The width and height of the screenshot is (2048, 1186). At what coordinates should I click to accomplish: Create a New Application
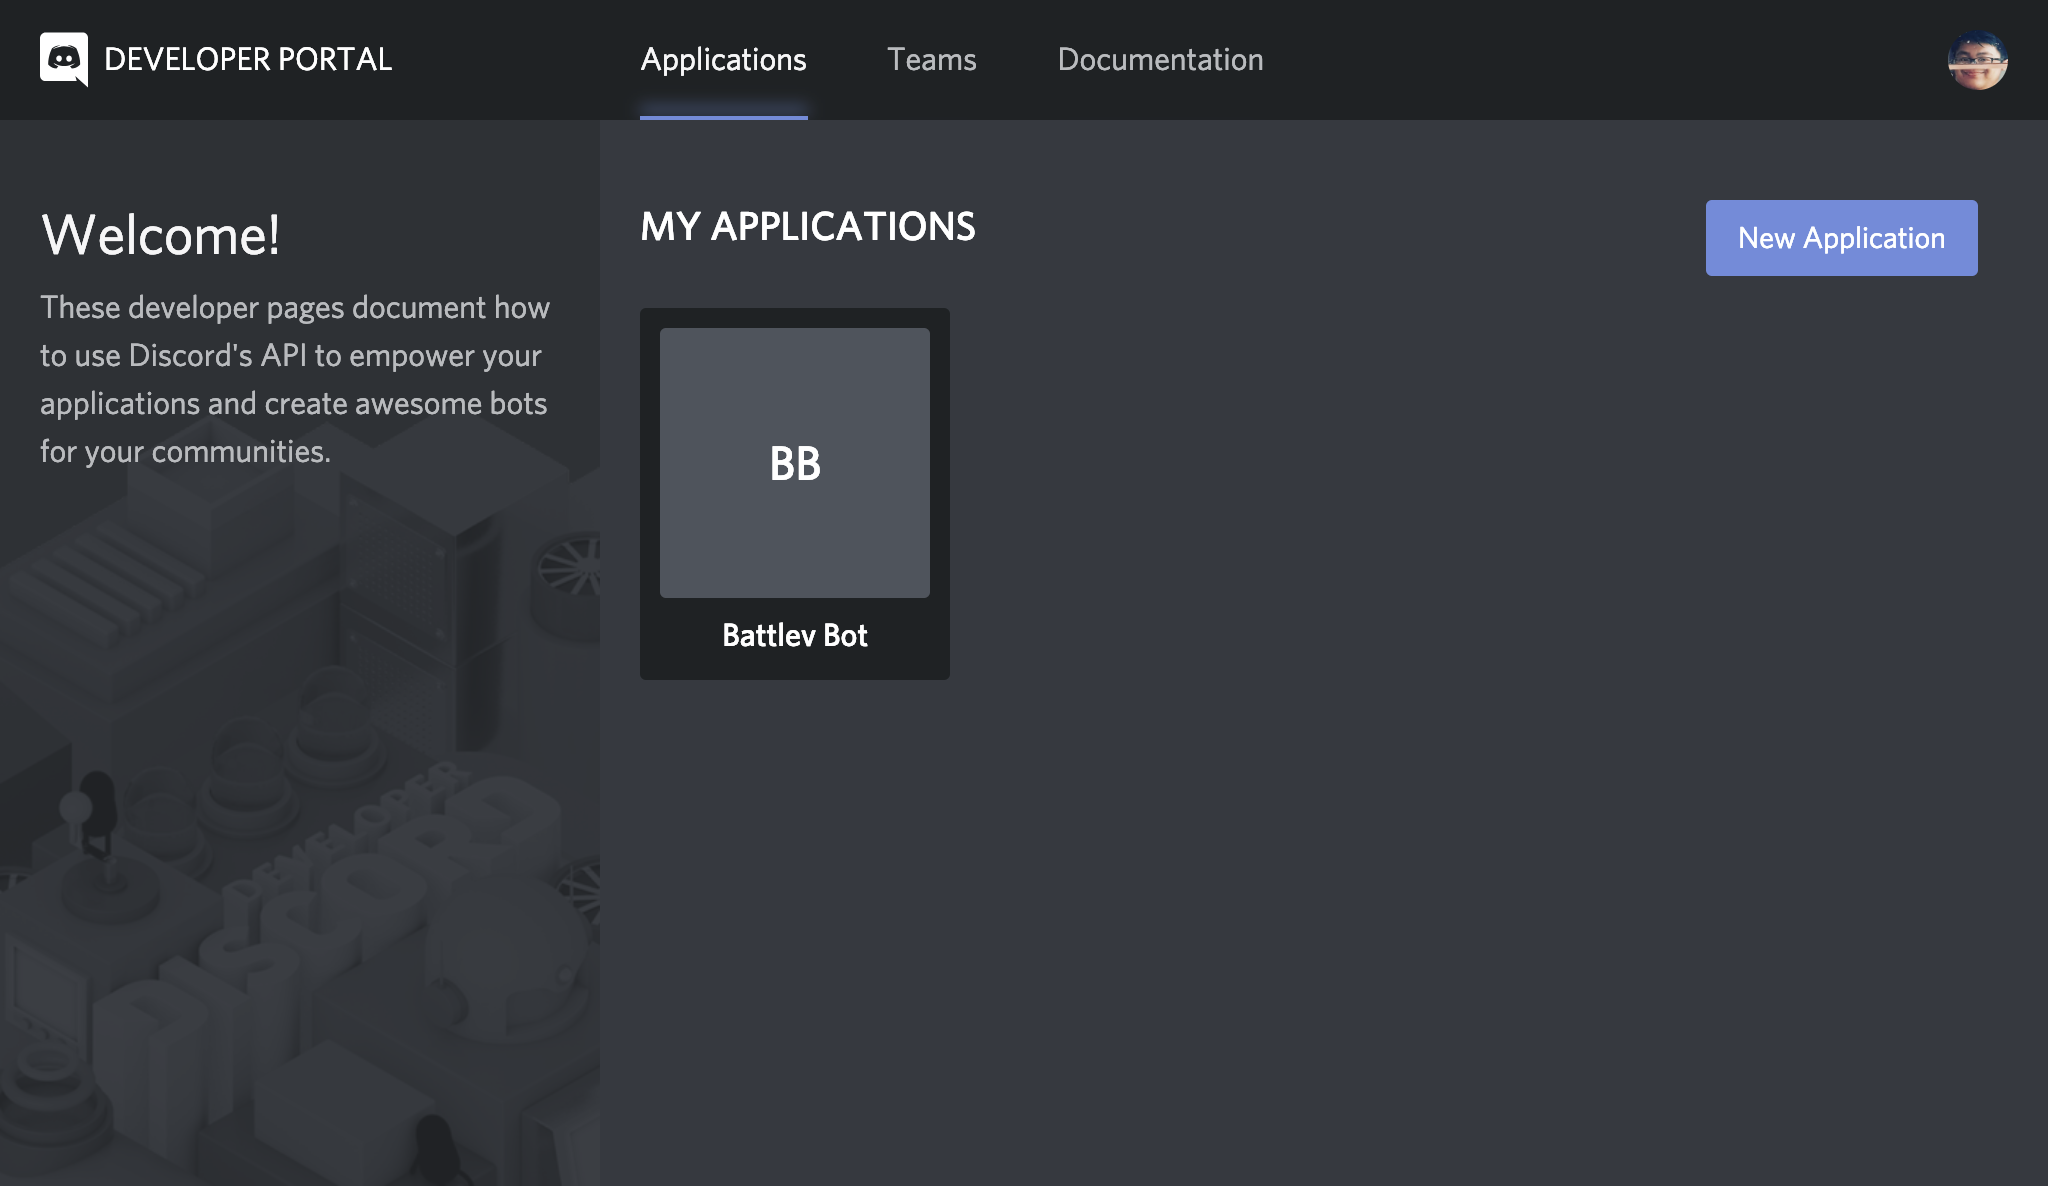point(1841,238)
